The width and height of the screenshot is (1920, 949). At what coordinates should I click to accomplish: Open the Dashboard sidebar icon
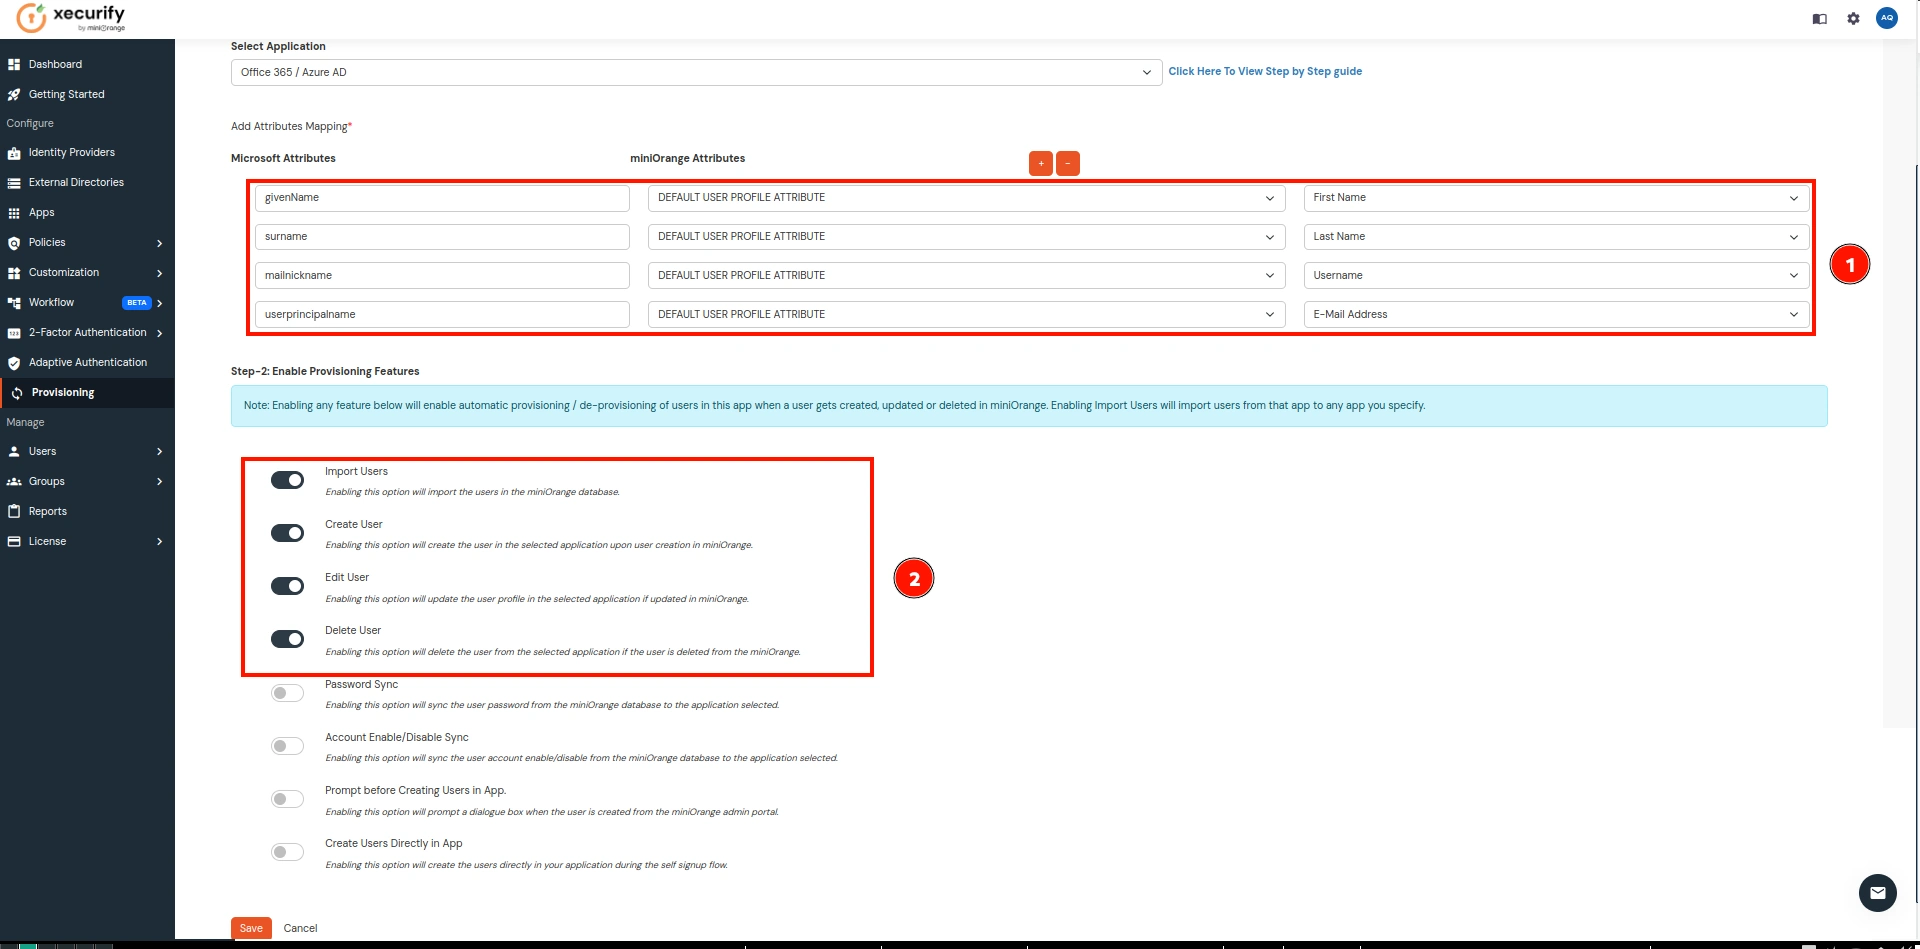(x=14, y=64)
